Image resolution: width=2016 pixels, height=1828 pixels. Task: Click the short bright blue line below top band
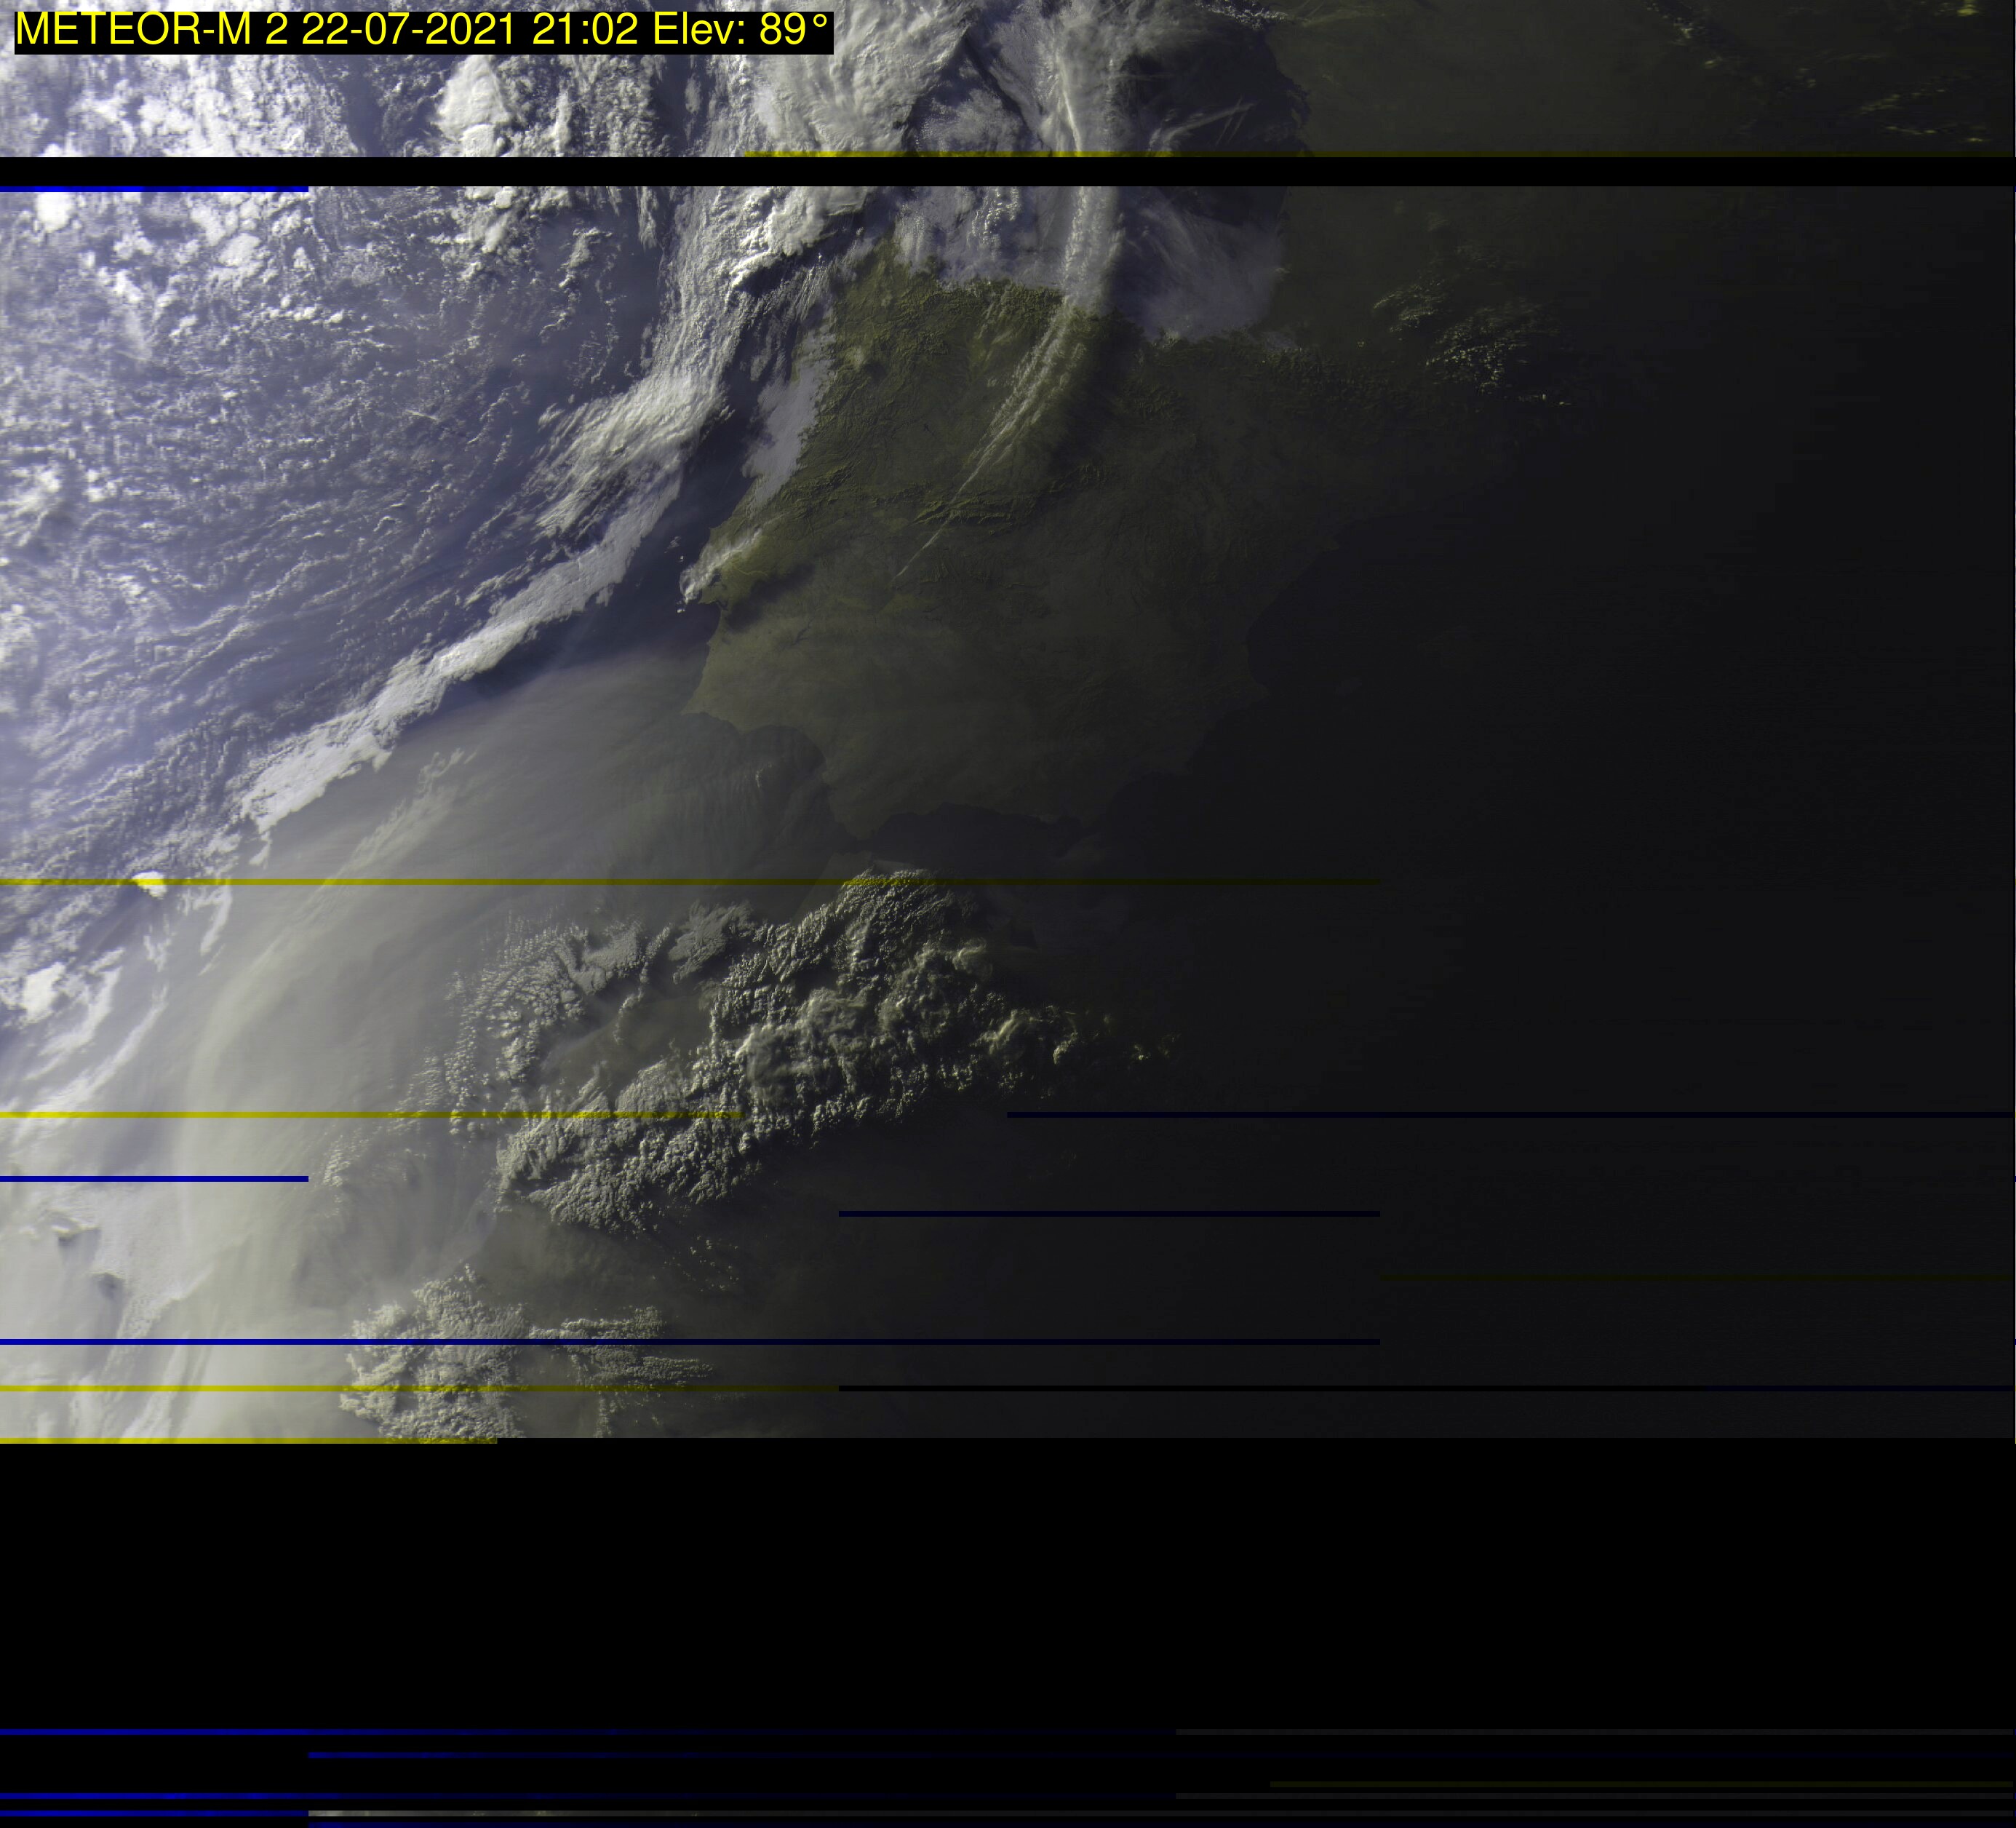pyautogui.click(x=153, y=189)
